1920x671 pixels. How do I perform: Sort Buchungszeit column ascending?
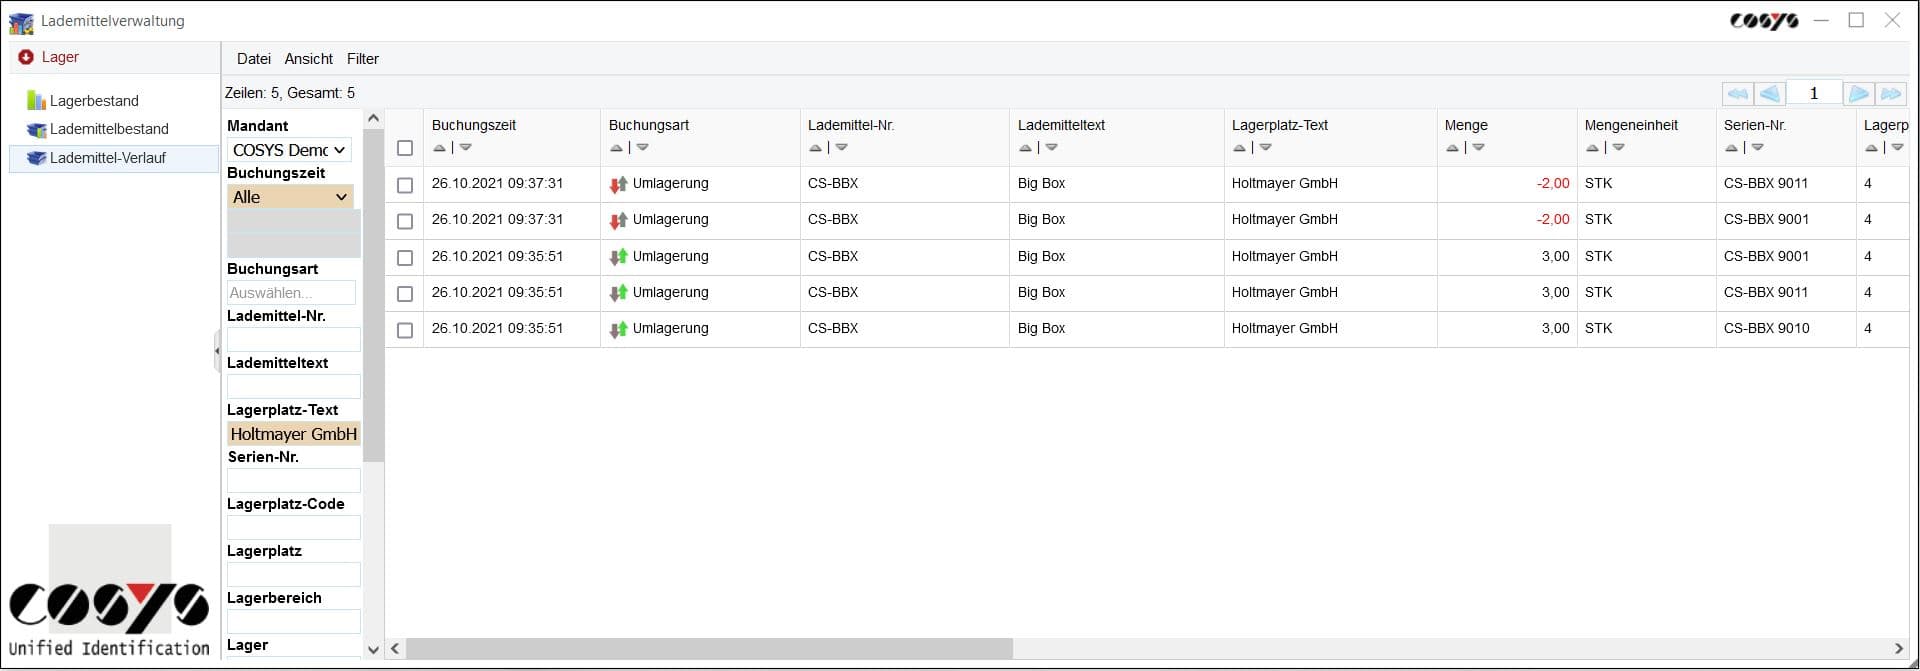pyautogui.click(x=439, y=148)
